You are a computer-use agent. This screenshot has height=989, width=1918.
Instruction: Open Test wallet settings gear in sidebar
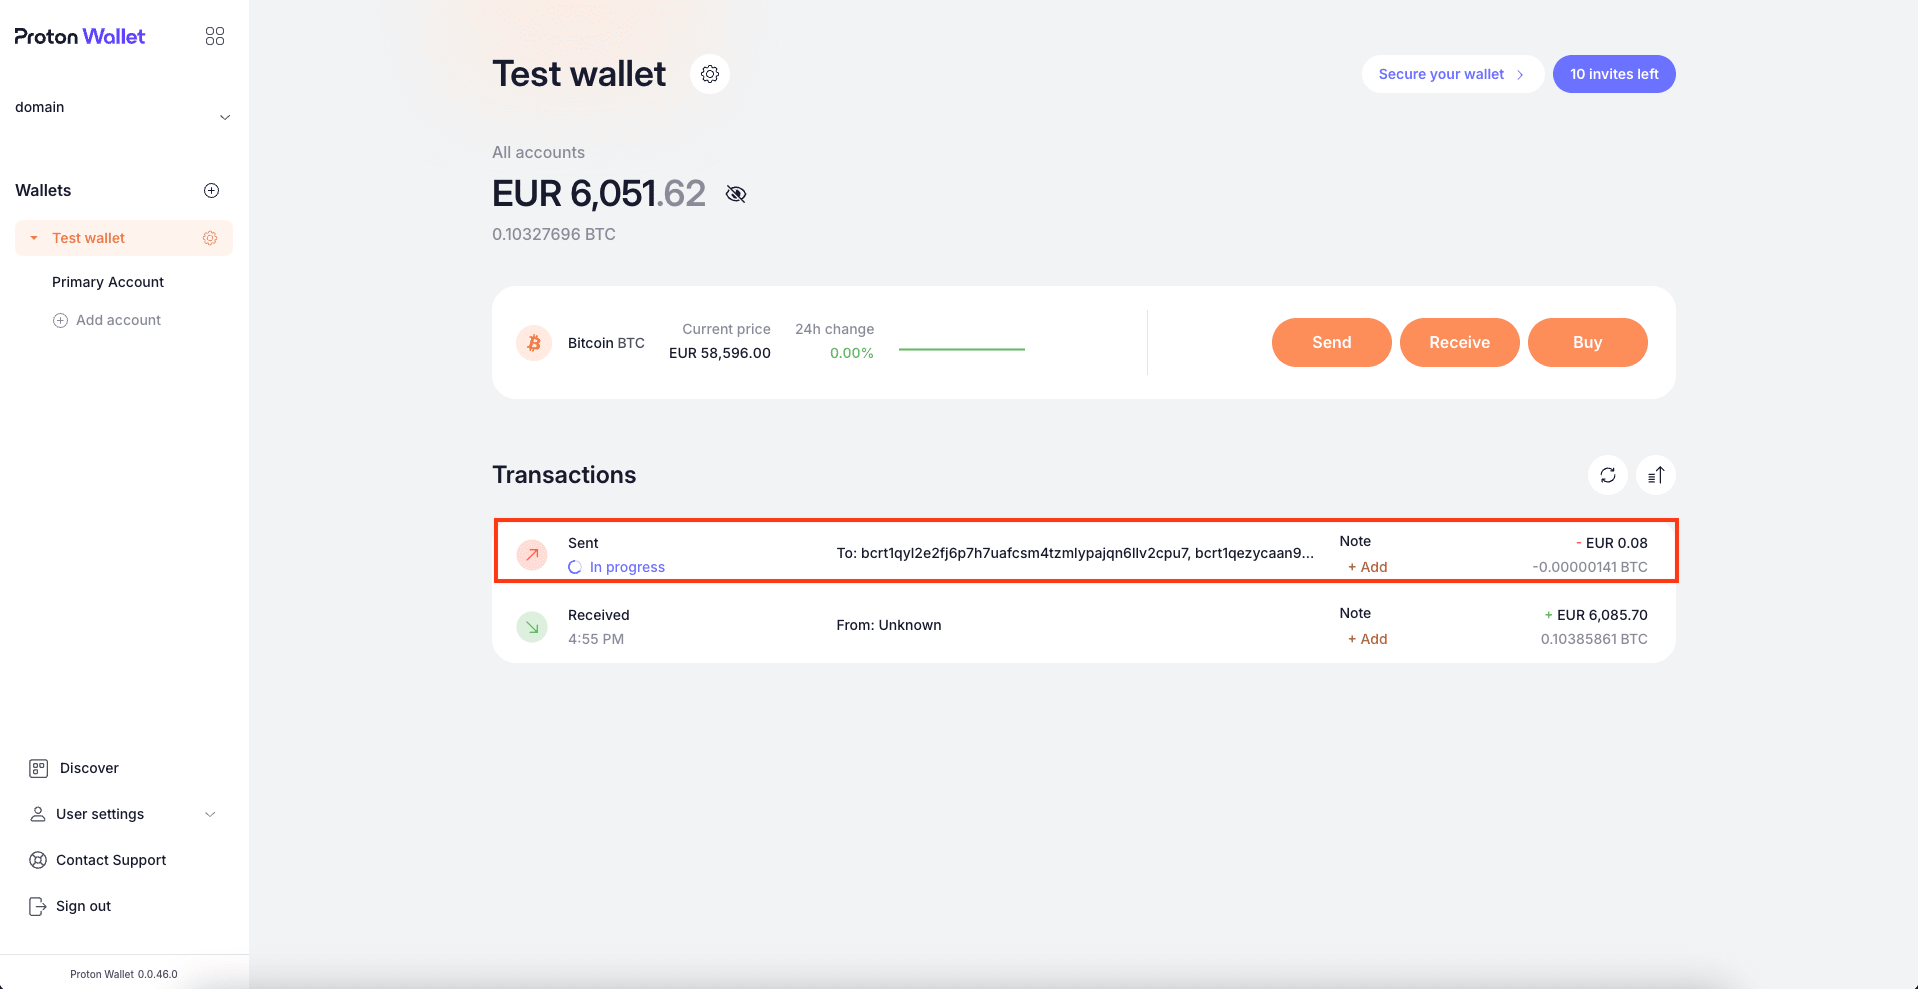pos(210,237)
